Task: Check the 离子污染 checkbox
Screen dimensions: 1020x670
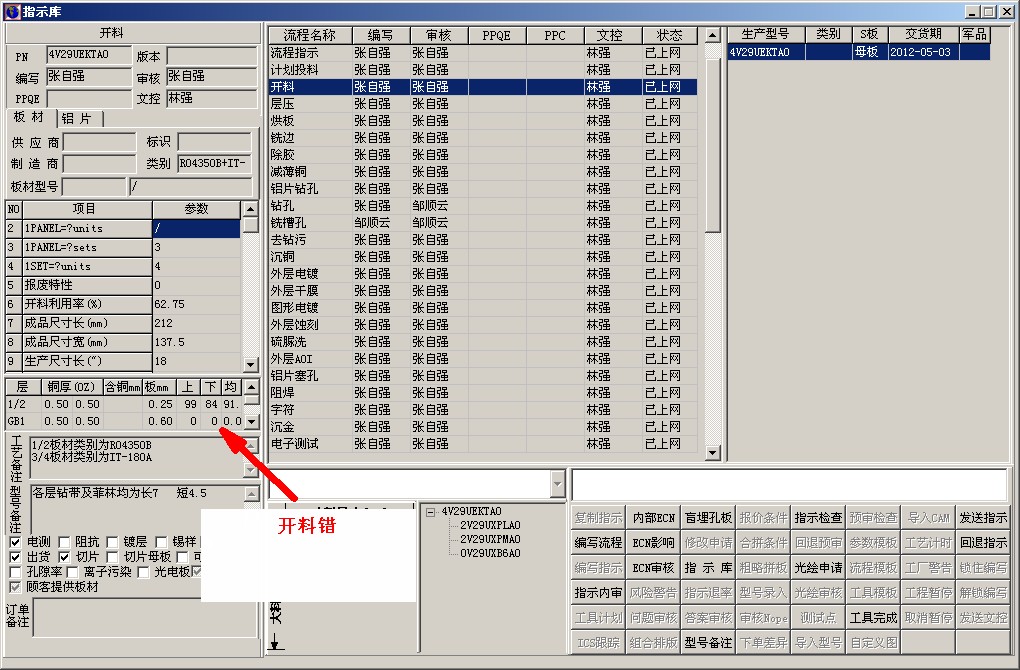Action: coord(72,572)
